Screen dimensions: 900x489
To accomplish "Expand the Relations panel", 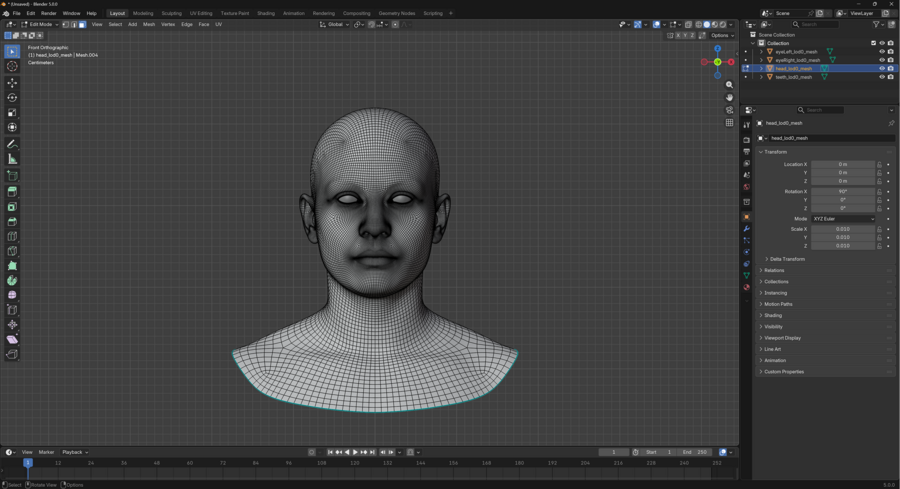I will (775, 270).
